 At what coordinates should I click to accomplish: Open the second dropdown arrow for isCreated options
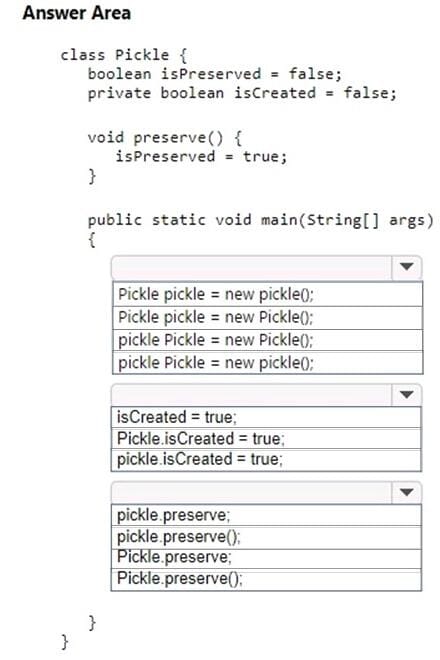(406, 395)
